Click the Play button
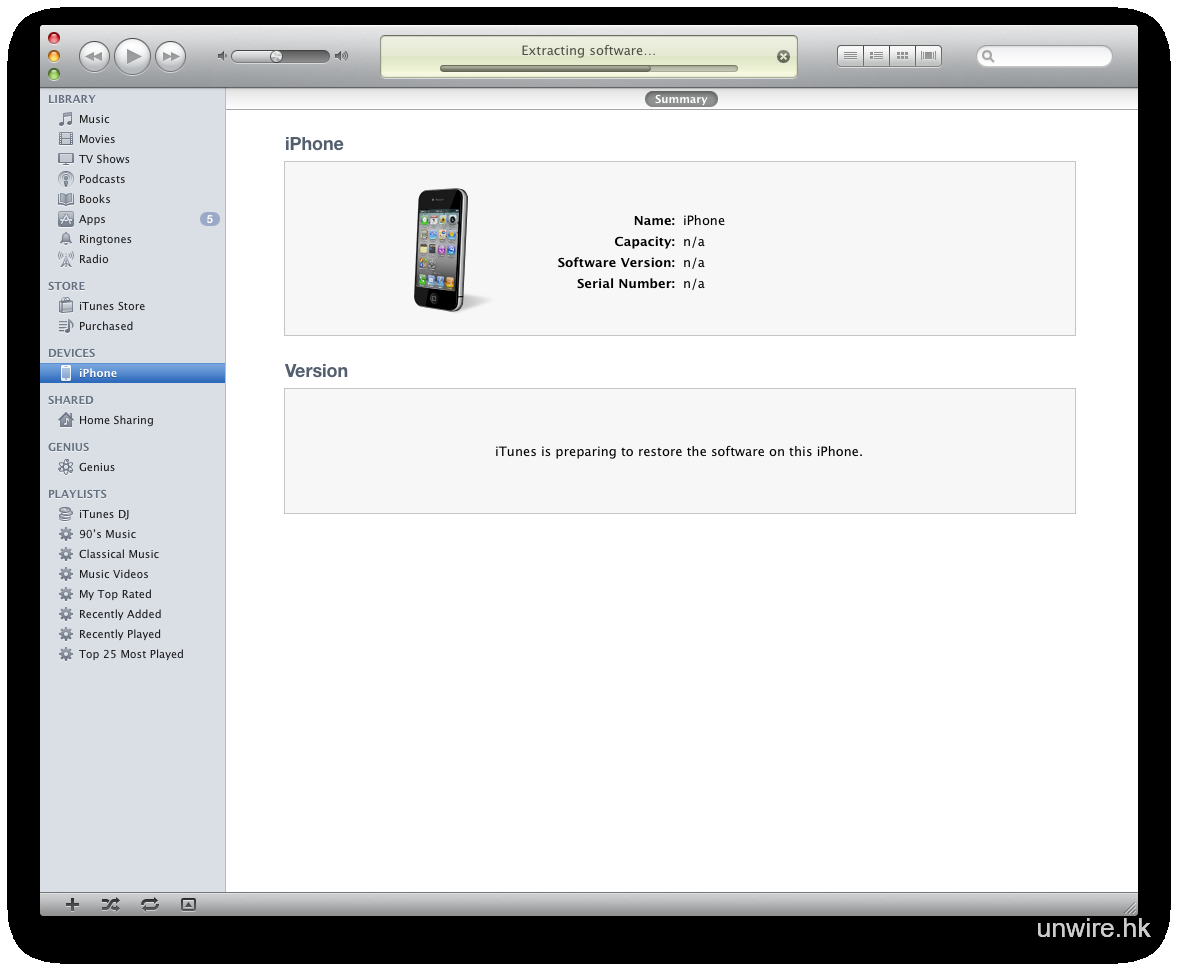Image resolution: width=1178 pixels, height=971 pixels. 132,56
